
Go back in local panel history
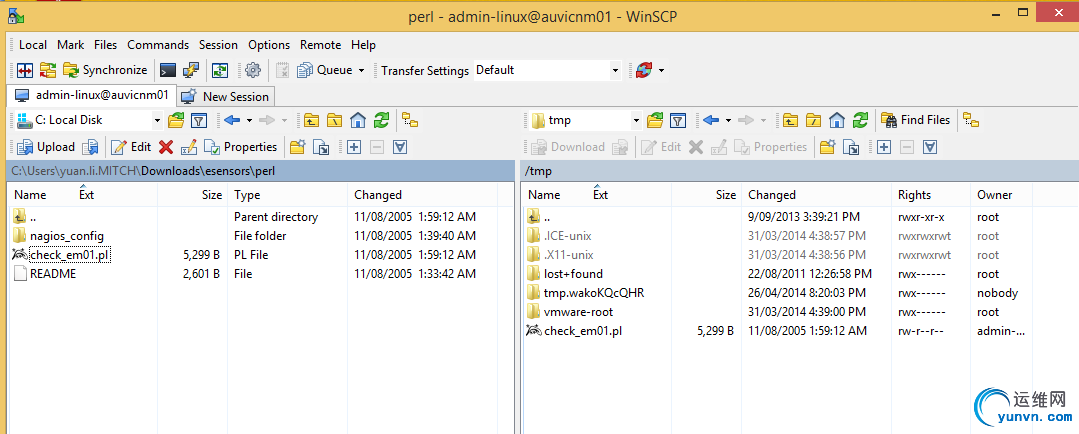tap(233, 120)
